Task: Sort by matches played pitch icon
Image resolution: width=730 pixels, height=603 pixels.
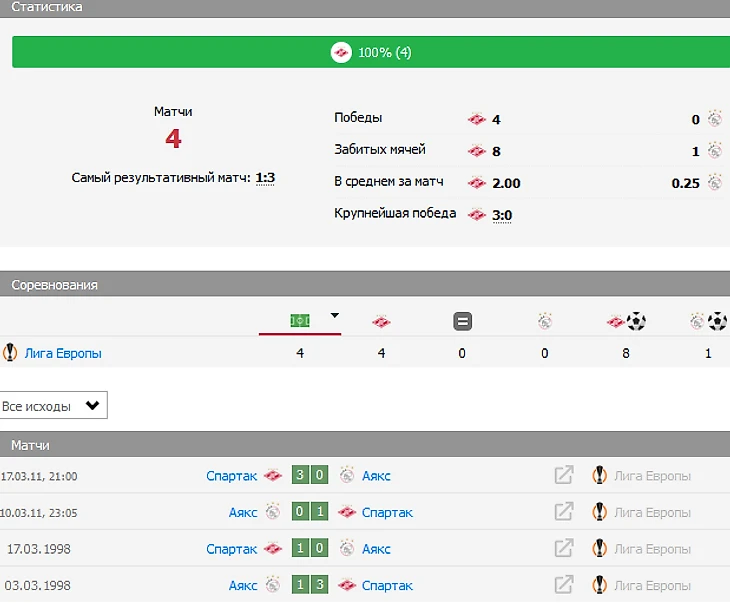Action: coord(300,321)
